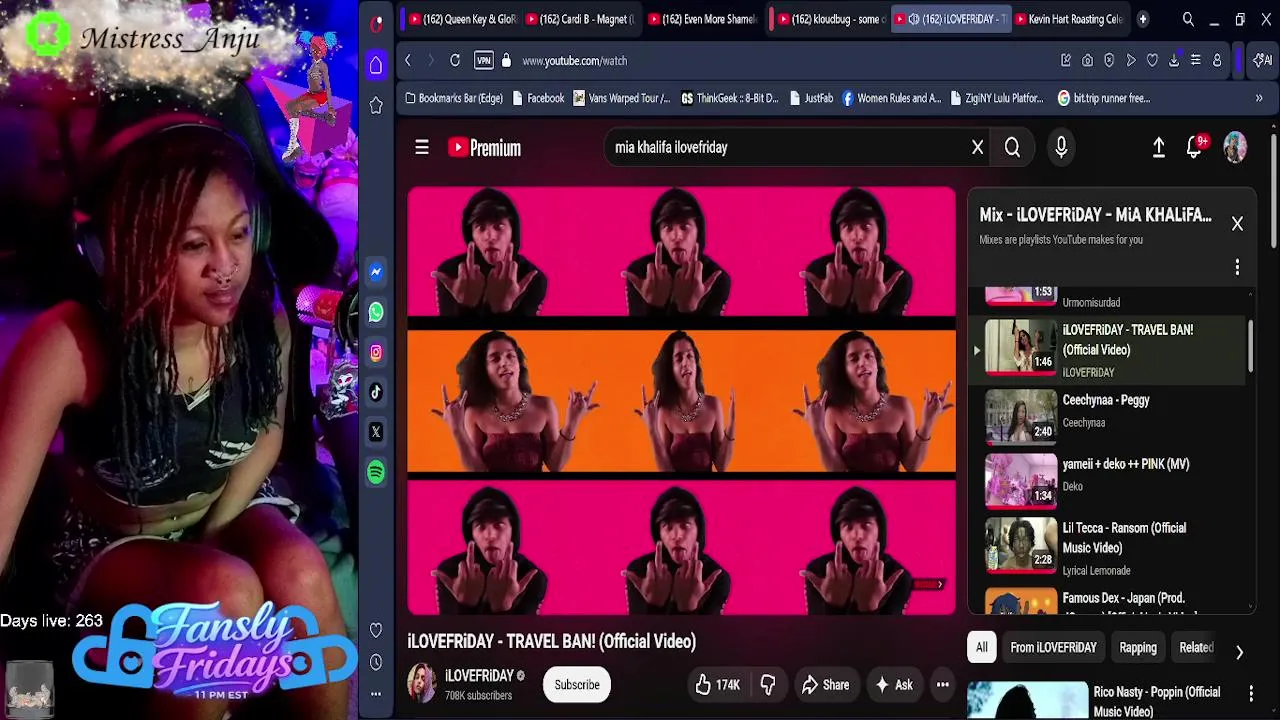1280x720 pixels.
Task: Open sidebar history clock icon
Action: tap(376, 662)
